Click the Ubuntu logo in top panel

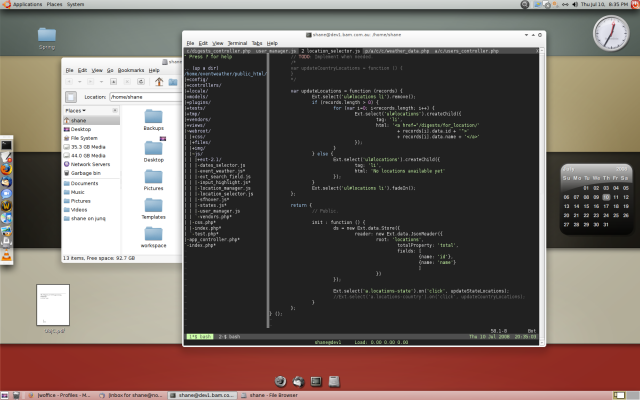point(6,4)
